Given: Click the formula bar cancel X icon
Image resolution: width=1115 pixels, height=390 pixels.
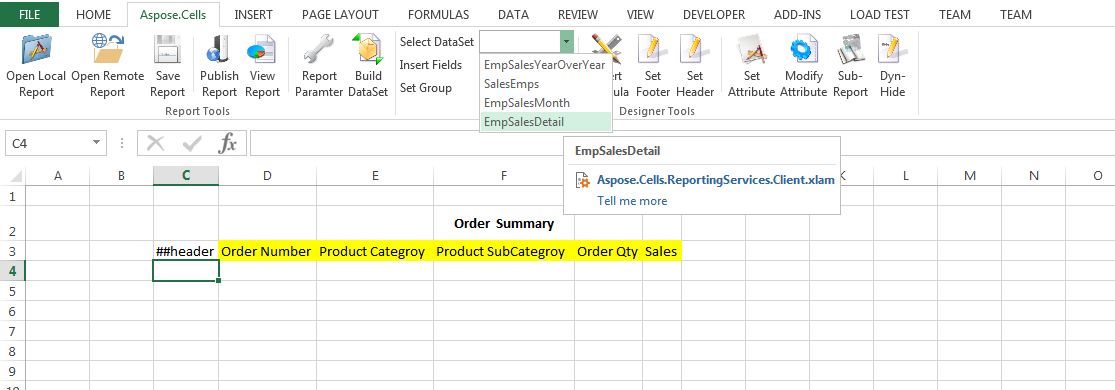Looking at the screenshot, I should [x=156, y=143].
